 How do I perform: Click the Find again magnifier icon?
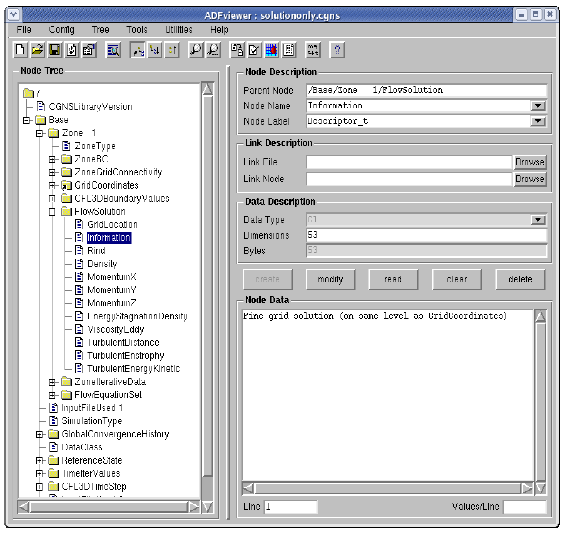214,50
